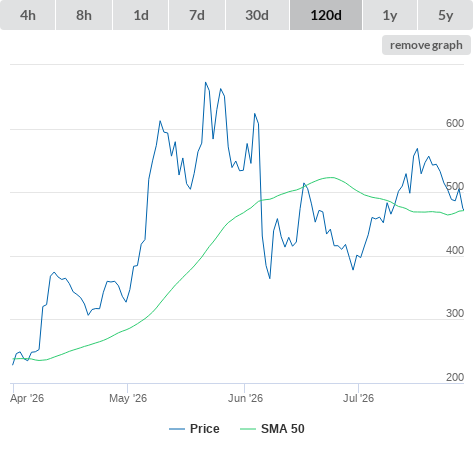Image resolution: width=474 pixels, height=455 pixels.
Task: Show the 1y price history
Action: (x=390, y=15)
